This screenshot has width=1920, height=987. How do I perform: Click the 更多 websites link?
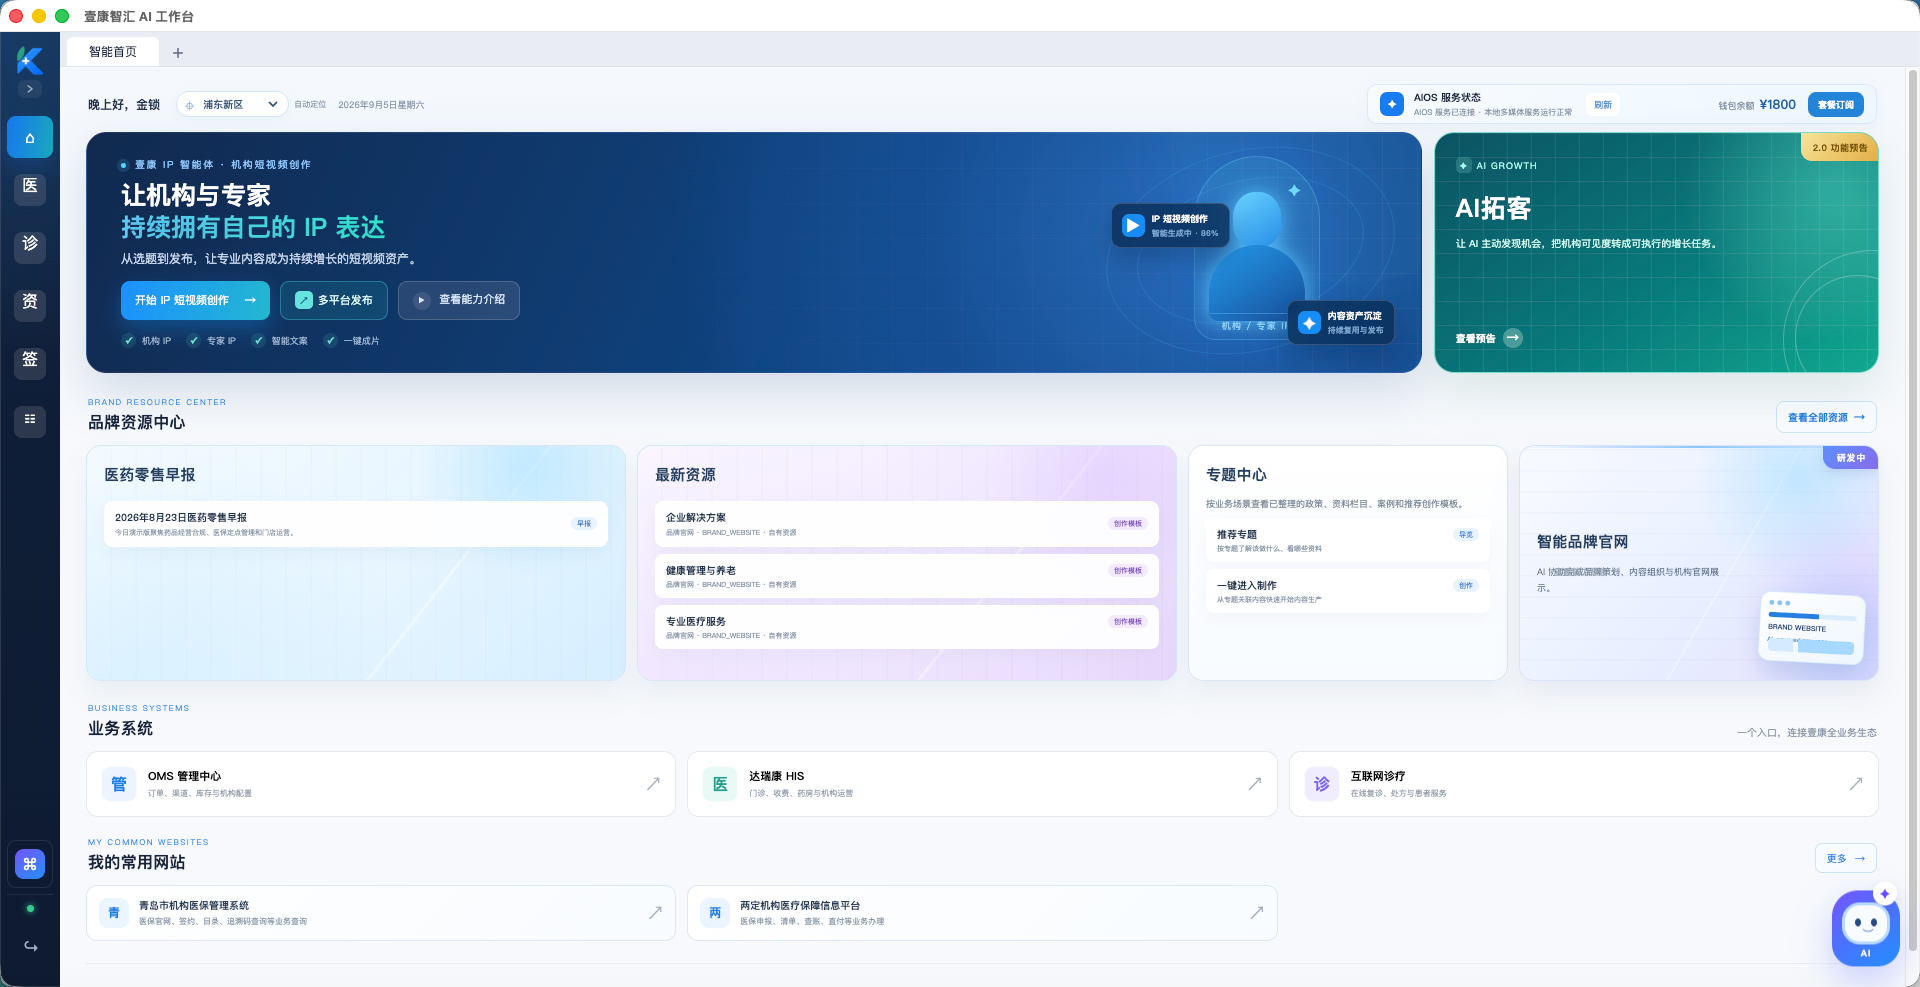tap(1846, 858)
